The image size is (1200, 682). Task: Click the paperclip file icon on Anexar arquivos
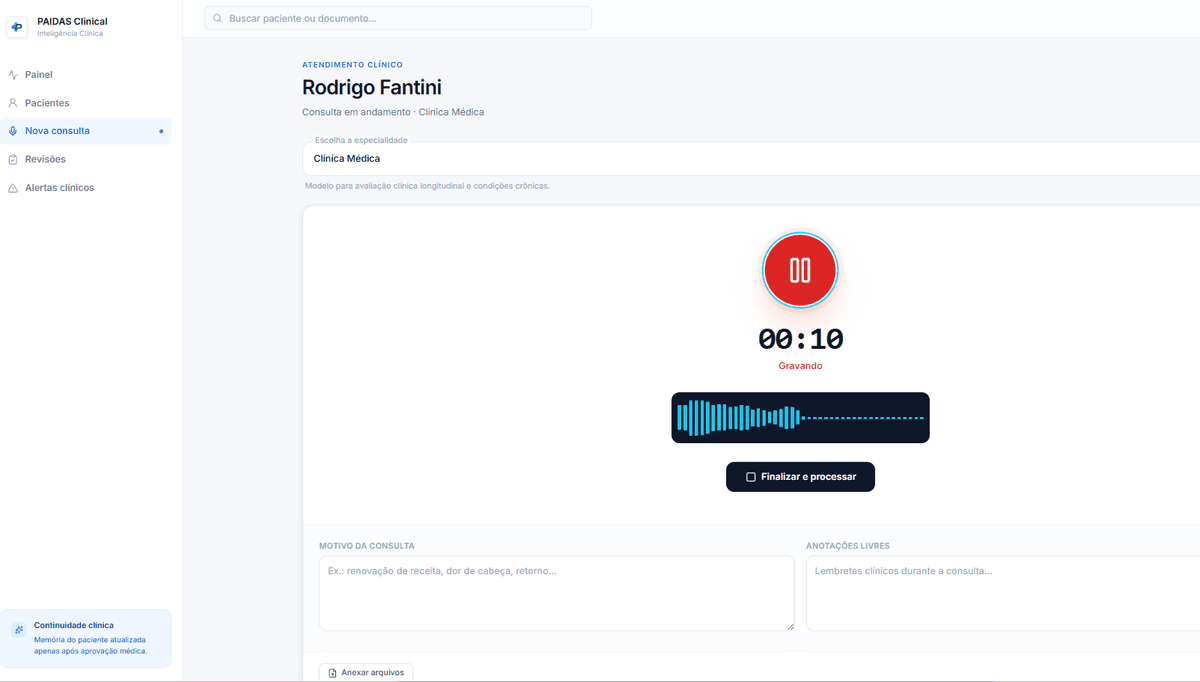click(333, 673)
